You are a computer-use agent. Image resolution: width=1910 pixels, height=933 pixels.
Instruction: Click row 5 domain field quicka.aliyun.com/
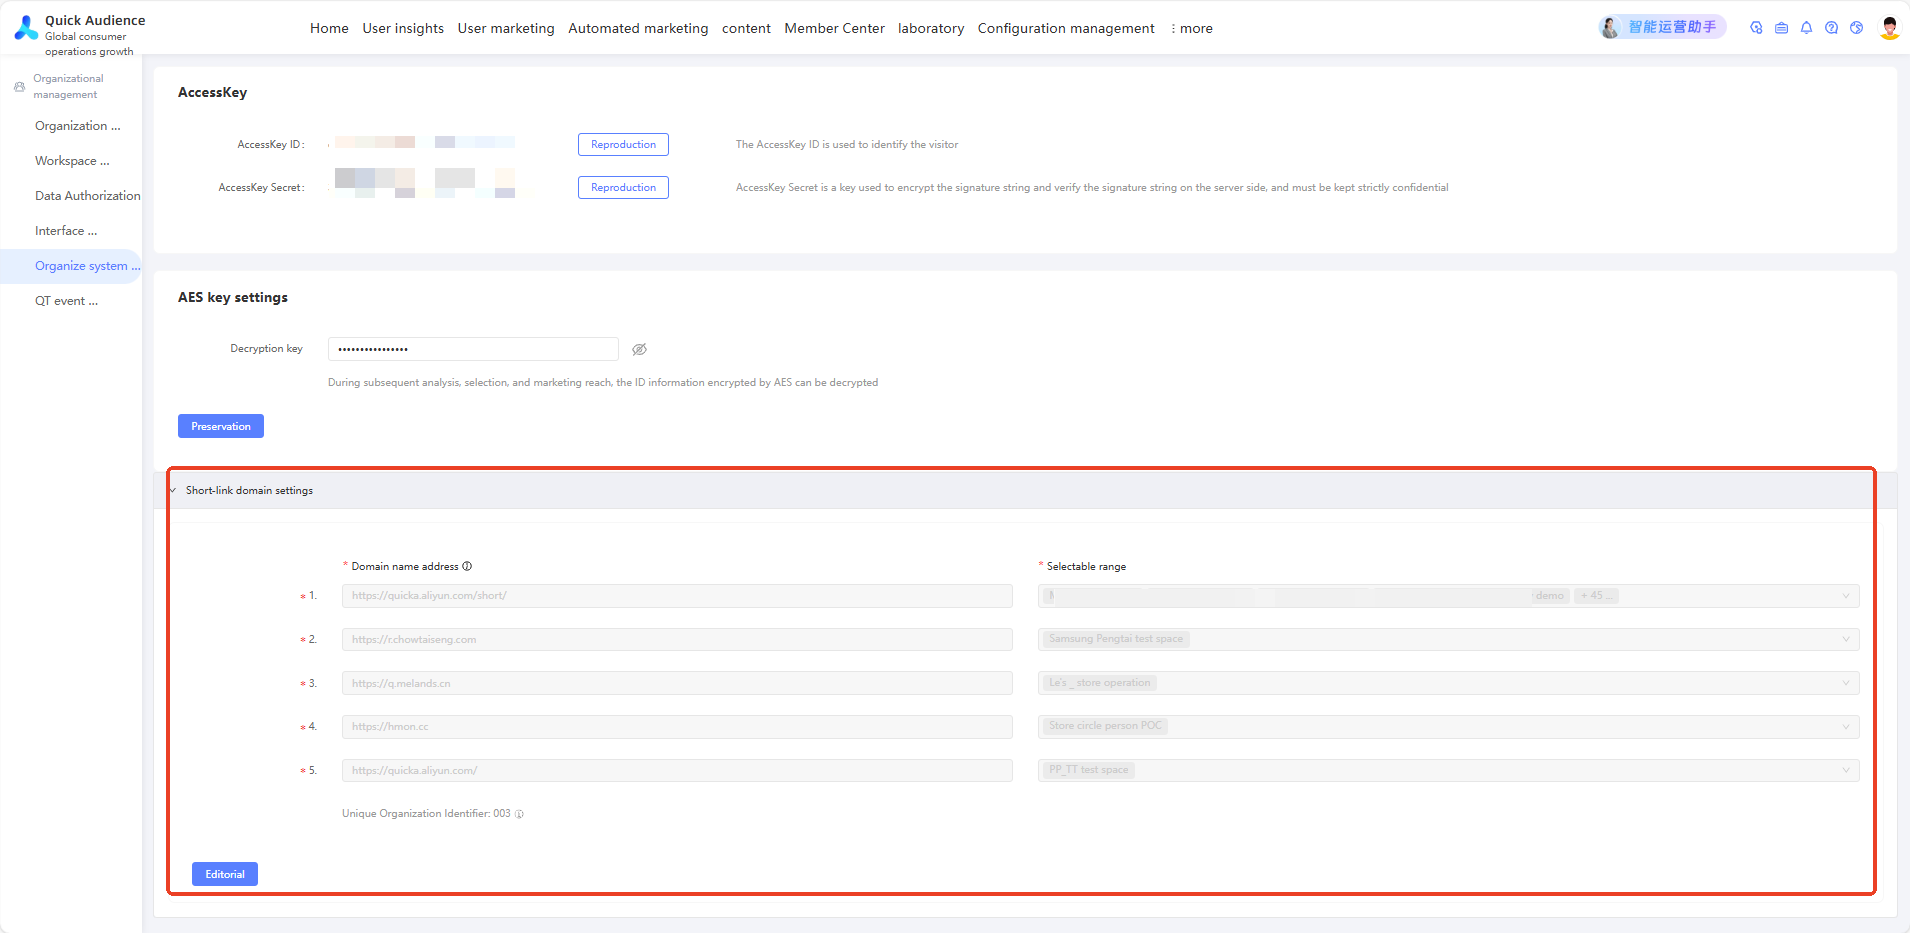tap(677, 771)
